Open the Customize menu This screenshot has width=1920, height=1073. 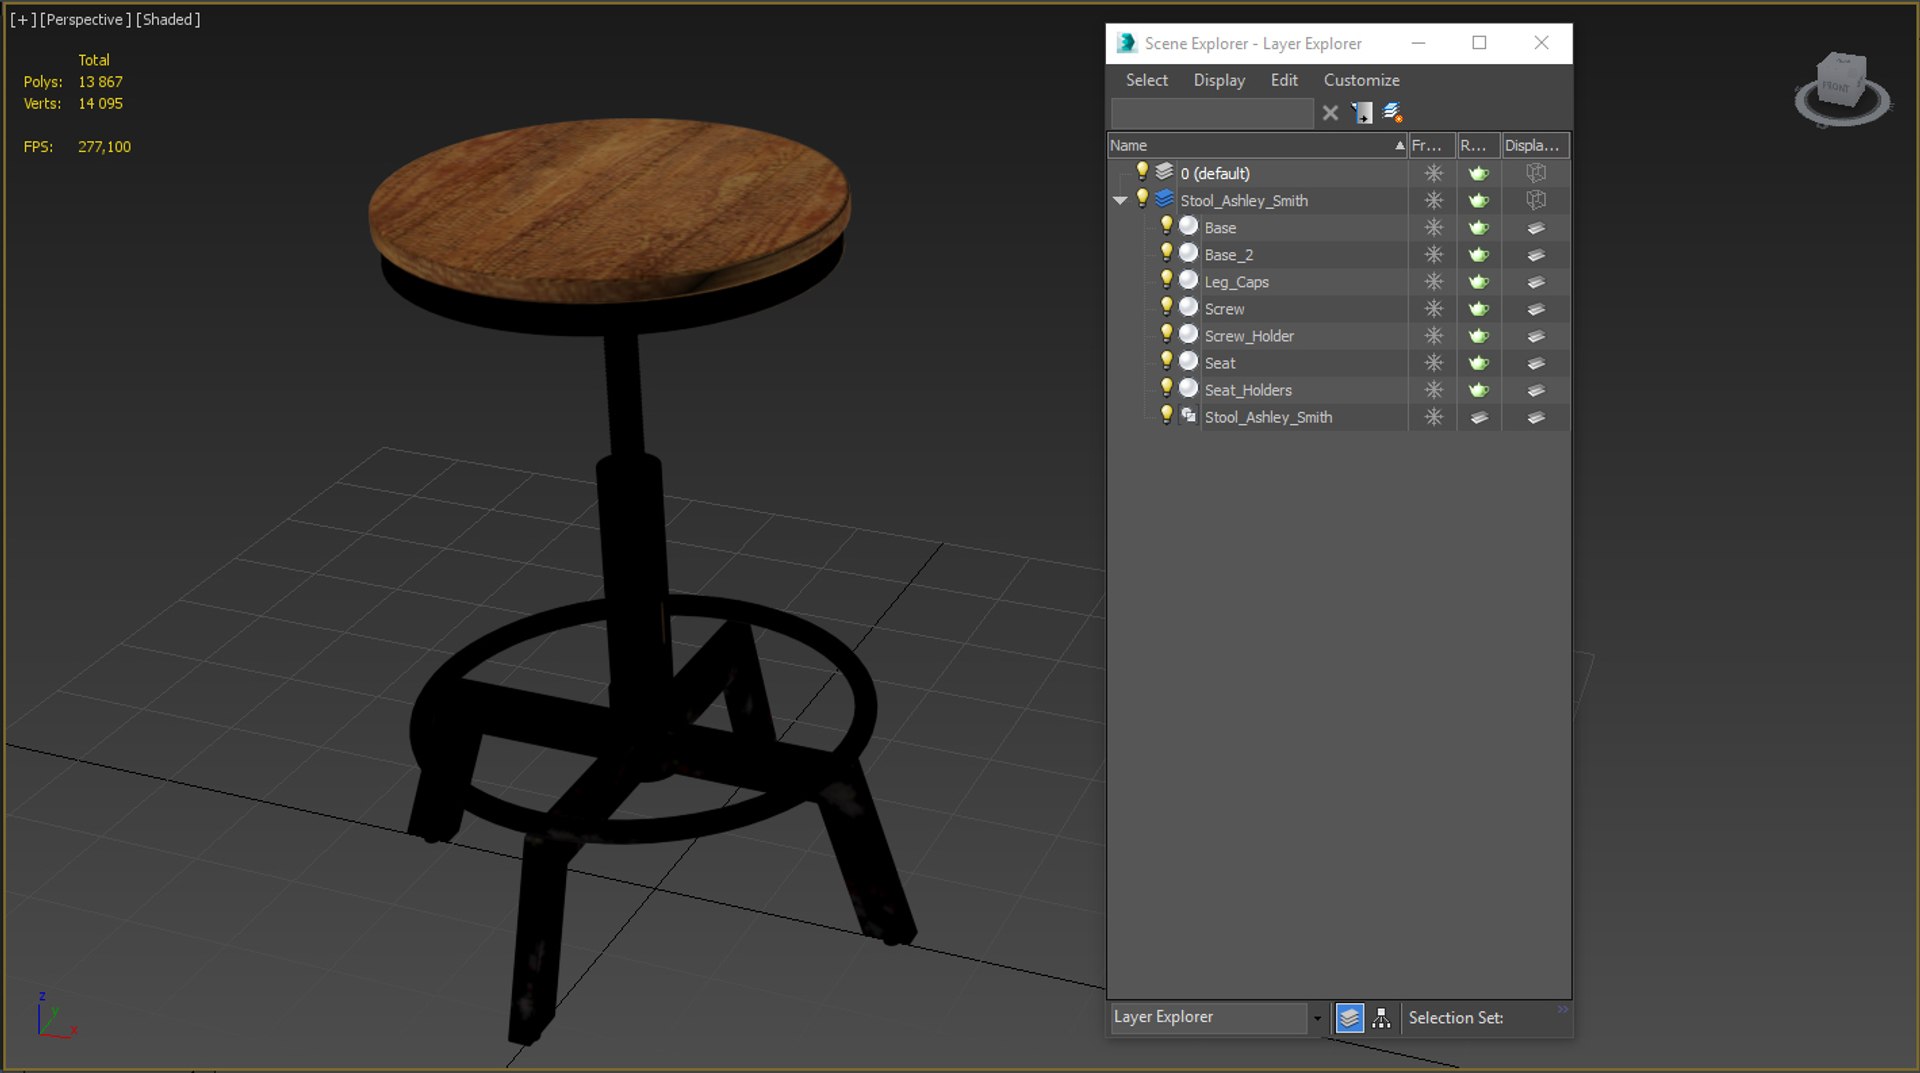[x=1361, y=80]
